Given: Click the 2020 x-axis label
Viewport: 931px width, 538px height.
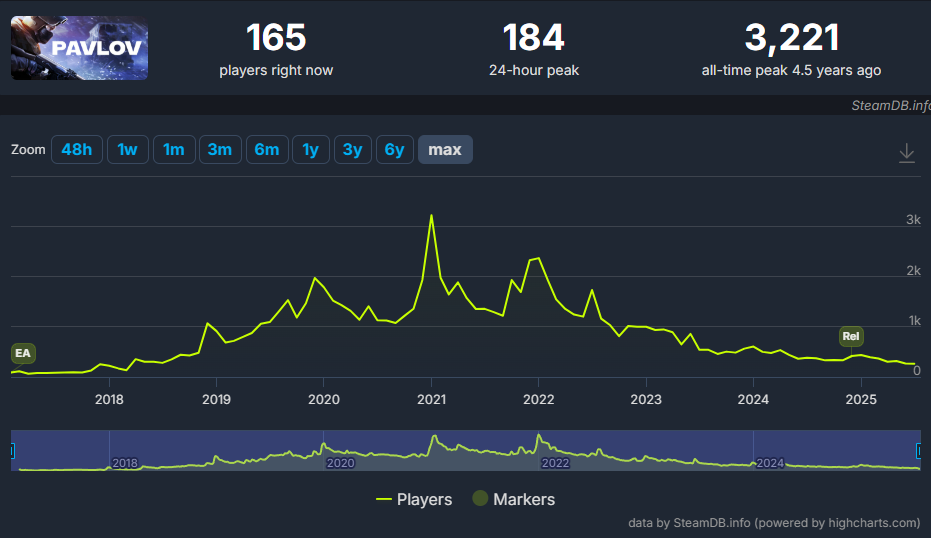Looking at the screenshot, I should coord(324,399).
